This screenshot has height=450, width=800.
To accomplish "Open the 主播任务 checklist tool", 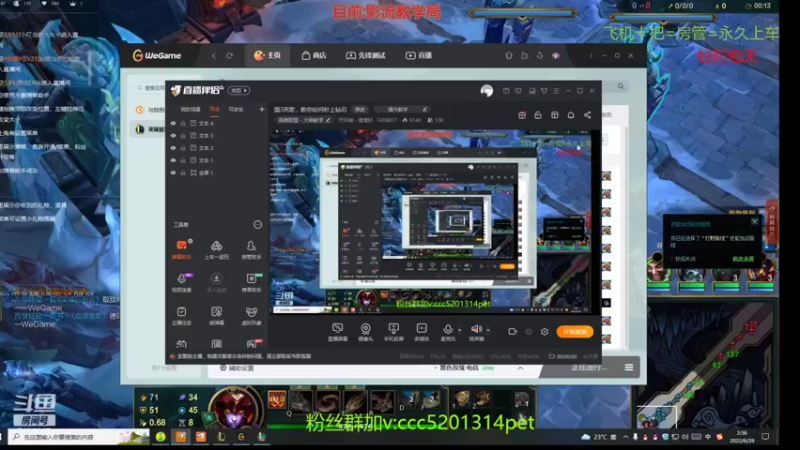I will click(182, 312).
